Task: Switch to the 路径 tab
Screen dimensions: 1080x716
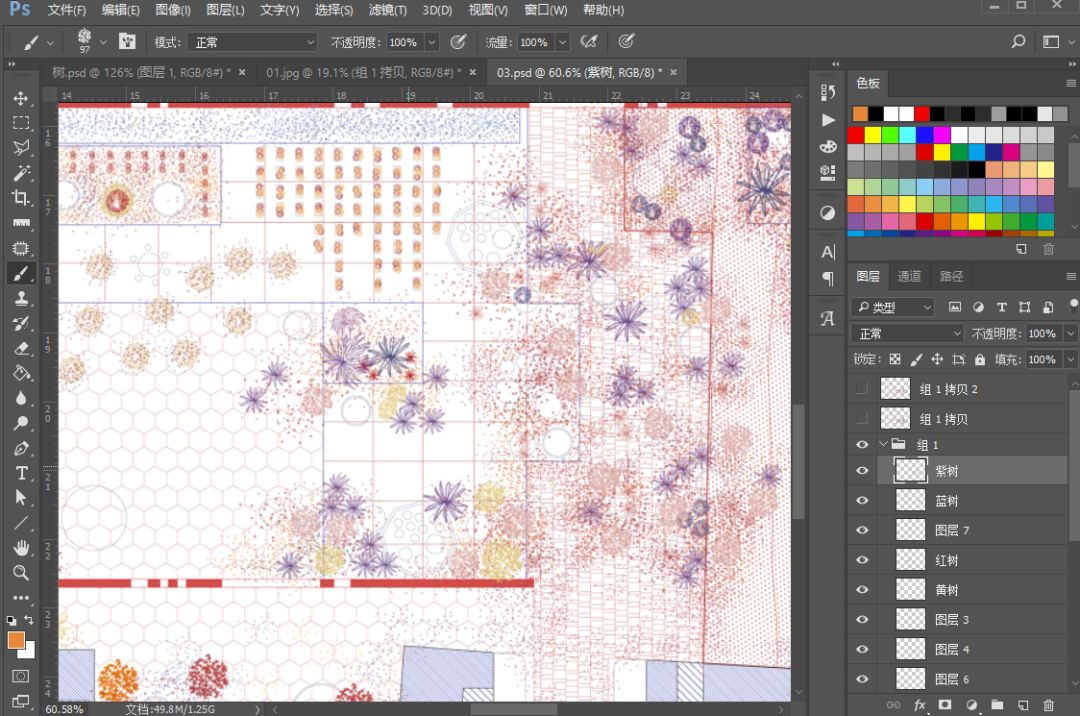Action: click(x=951, y=276)
